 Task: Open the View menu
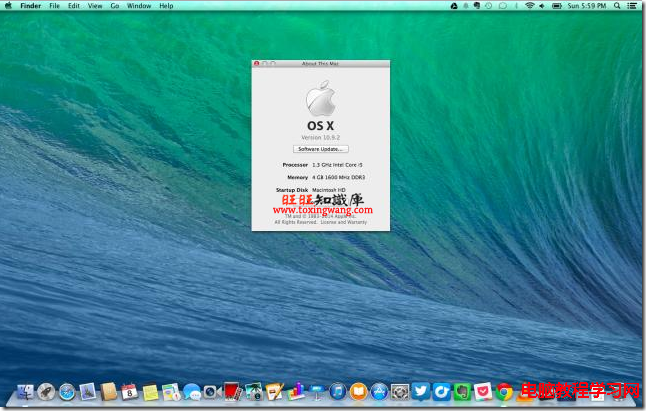(x=95, y=6)
